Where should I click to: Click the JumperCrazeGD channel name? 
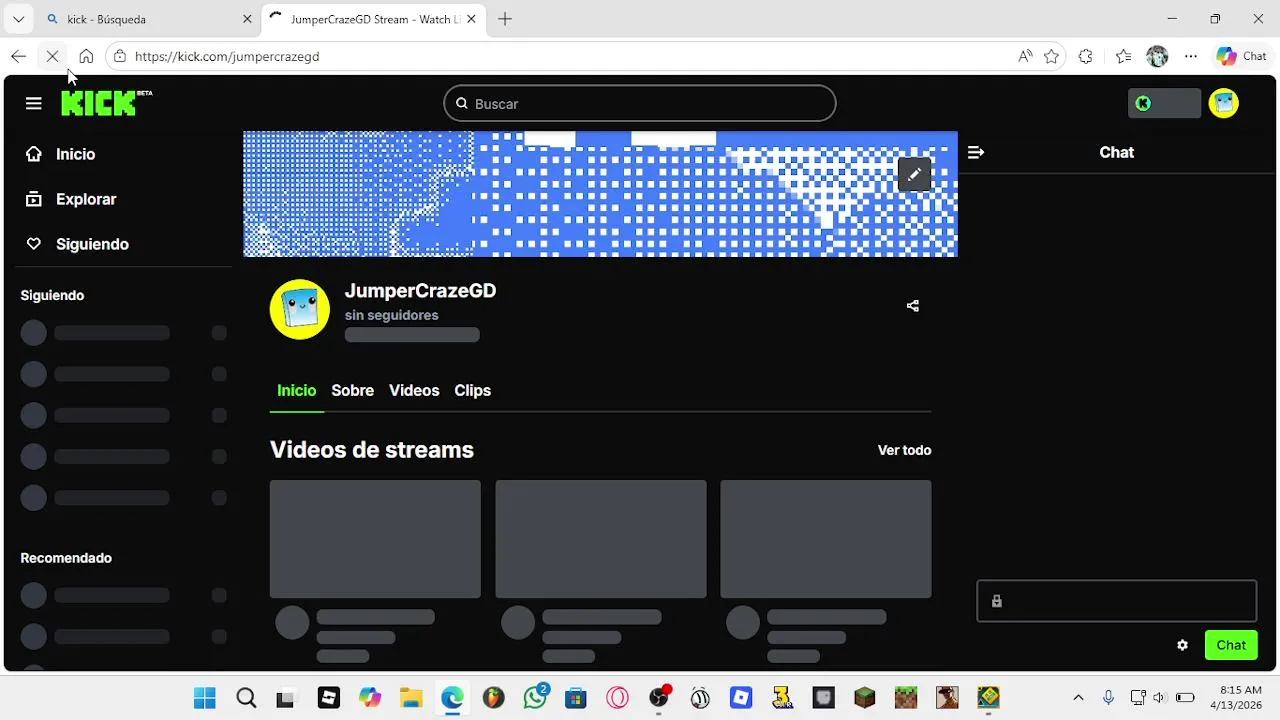(420, 290)
